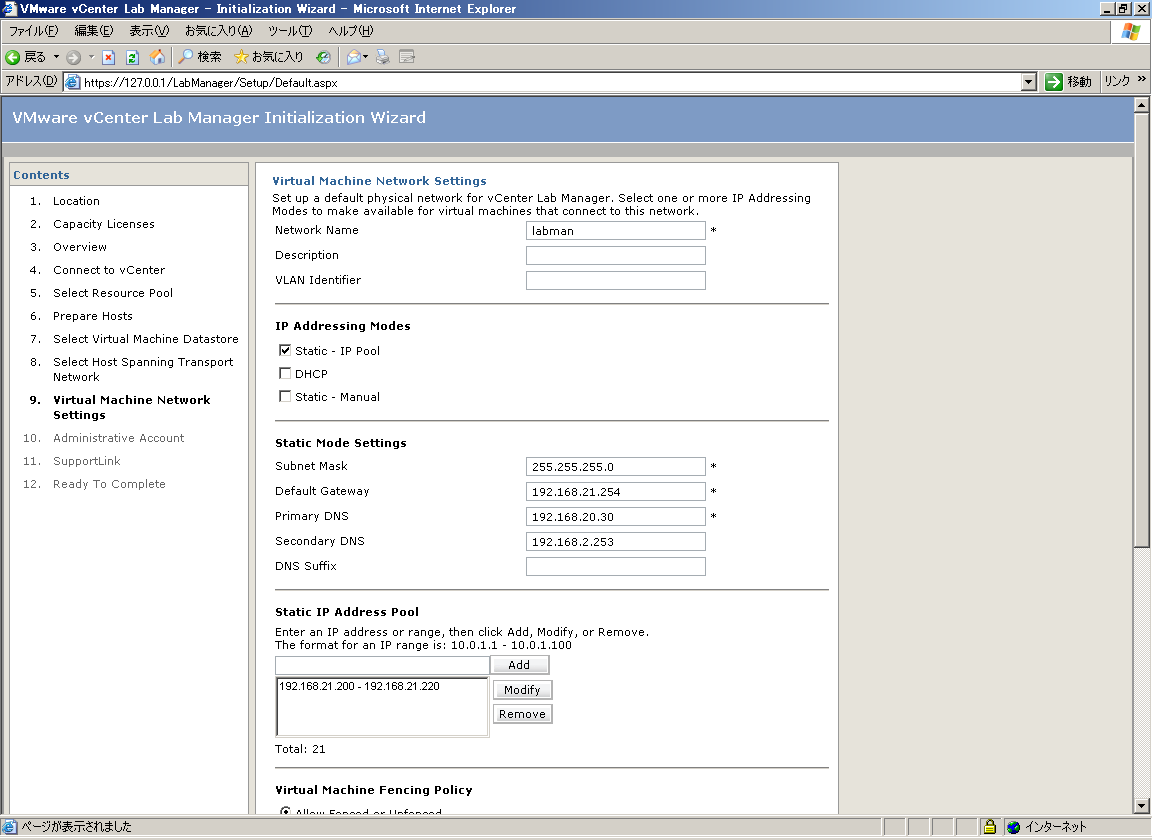Viewport: 1152px width, 840px height.
Task: Click the History toolbar icon
Action: coord(323,57)
